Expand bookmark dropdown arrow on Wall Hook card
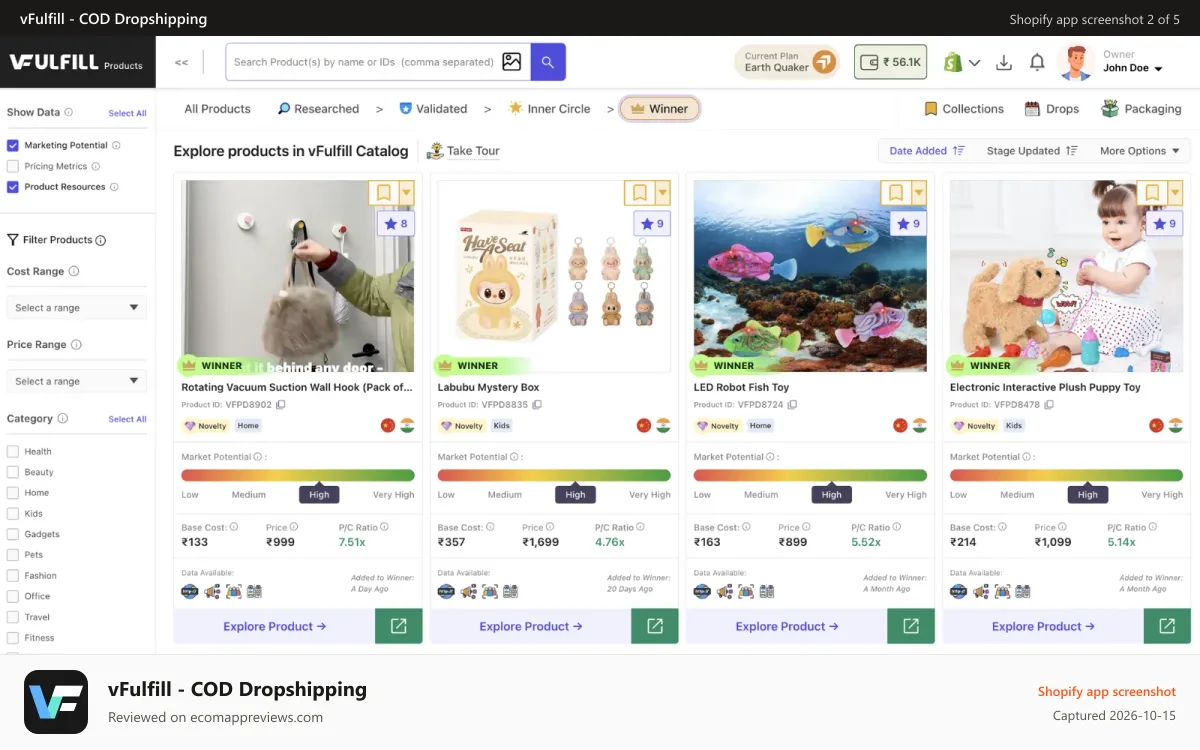Image resolution: width=1200 pixels, height=750 pixels. (406, 192)
